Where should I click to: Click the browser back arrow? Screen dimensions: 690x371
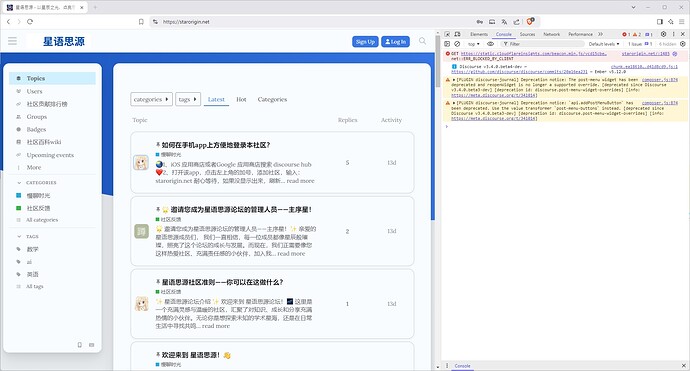point(8,22)
